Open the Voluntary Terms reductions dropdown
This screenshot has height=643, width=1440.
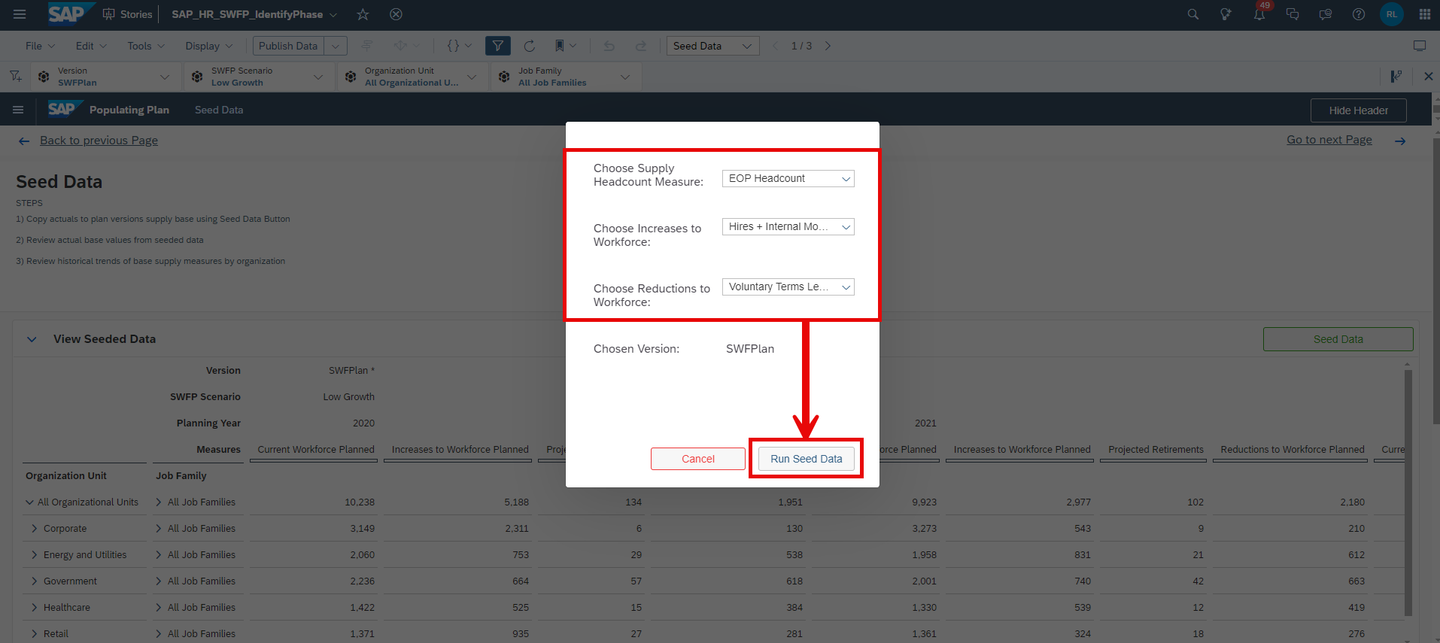tap(788, 287)
